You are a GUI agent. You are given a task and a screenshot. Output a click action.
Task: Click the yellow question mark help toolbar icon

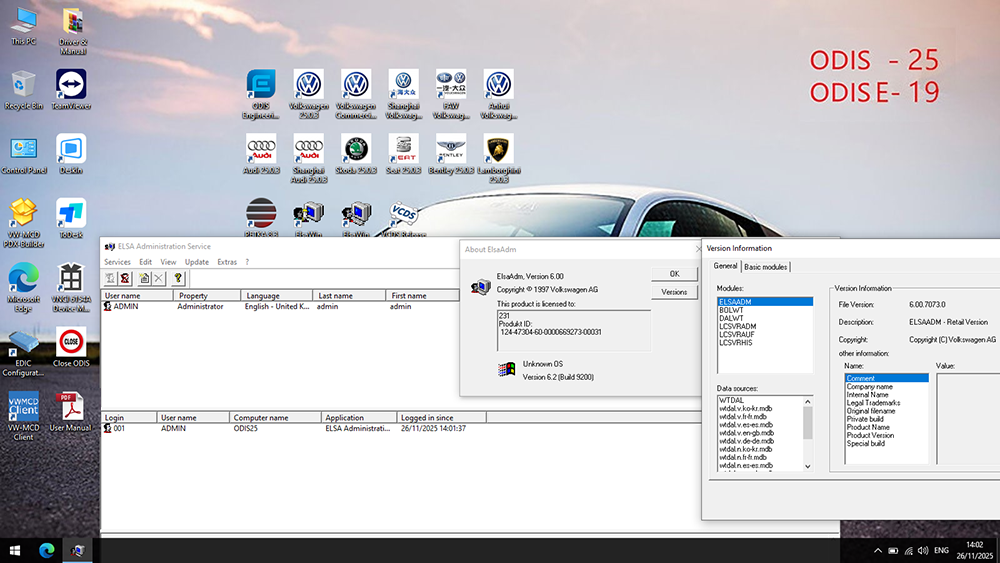[178, 278]
